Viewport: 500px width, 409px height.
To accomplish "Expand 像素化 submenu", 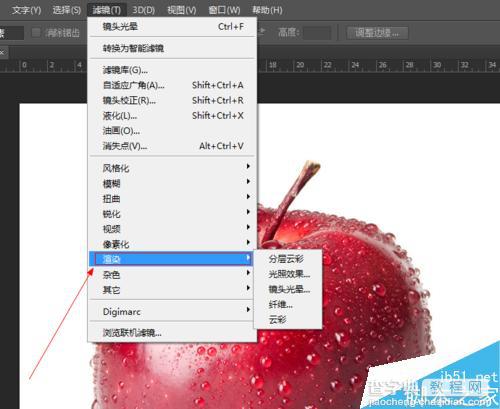I will 173,244.
